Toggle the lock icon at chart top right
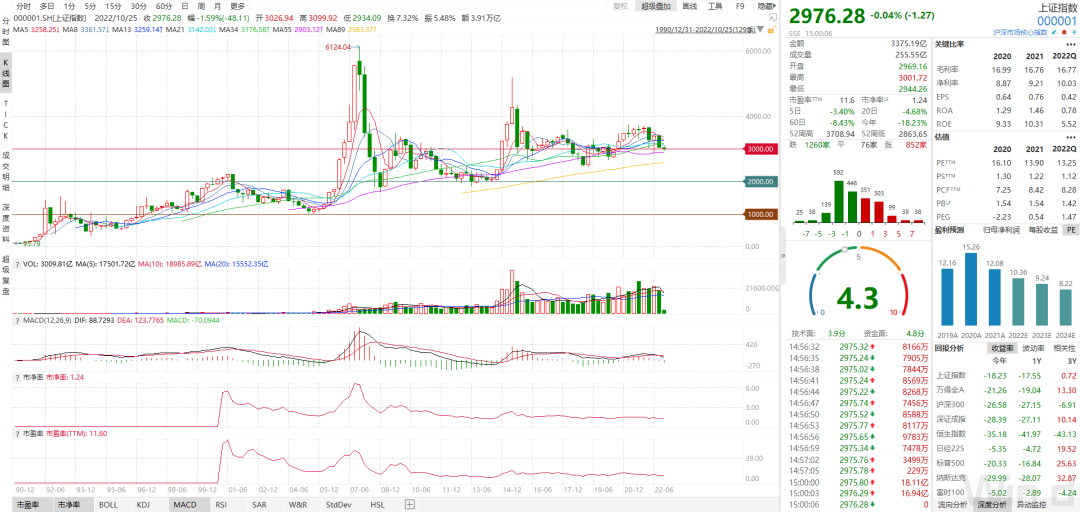This screenshot has width=1080, height=512. coord(772,30)
